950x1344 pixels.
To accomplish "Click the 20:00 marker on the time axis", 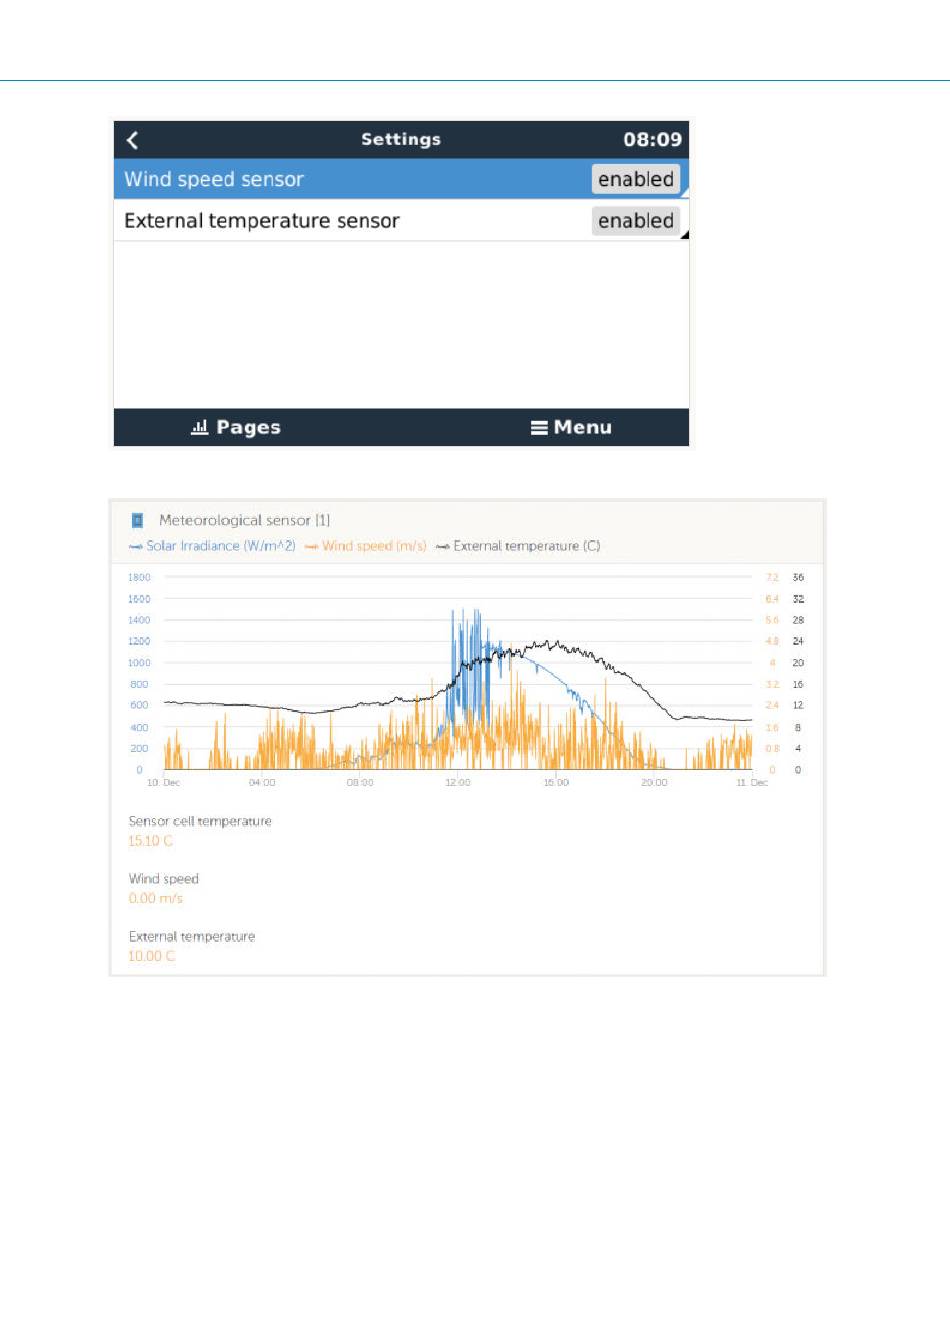I will click(x=654, y=783).
